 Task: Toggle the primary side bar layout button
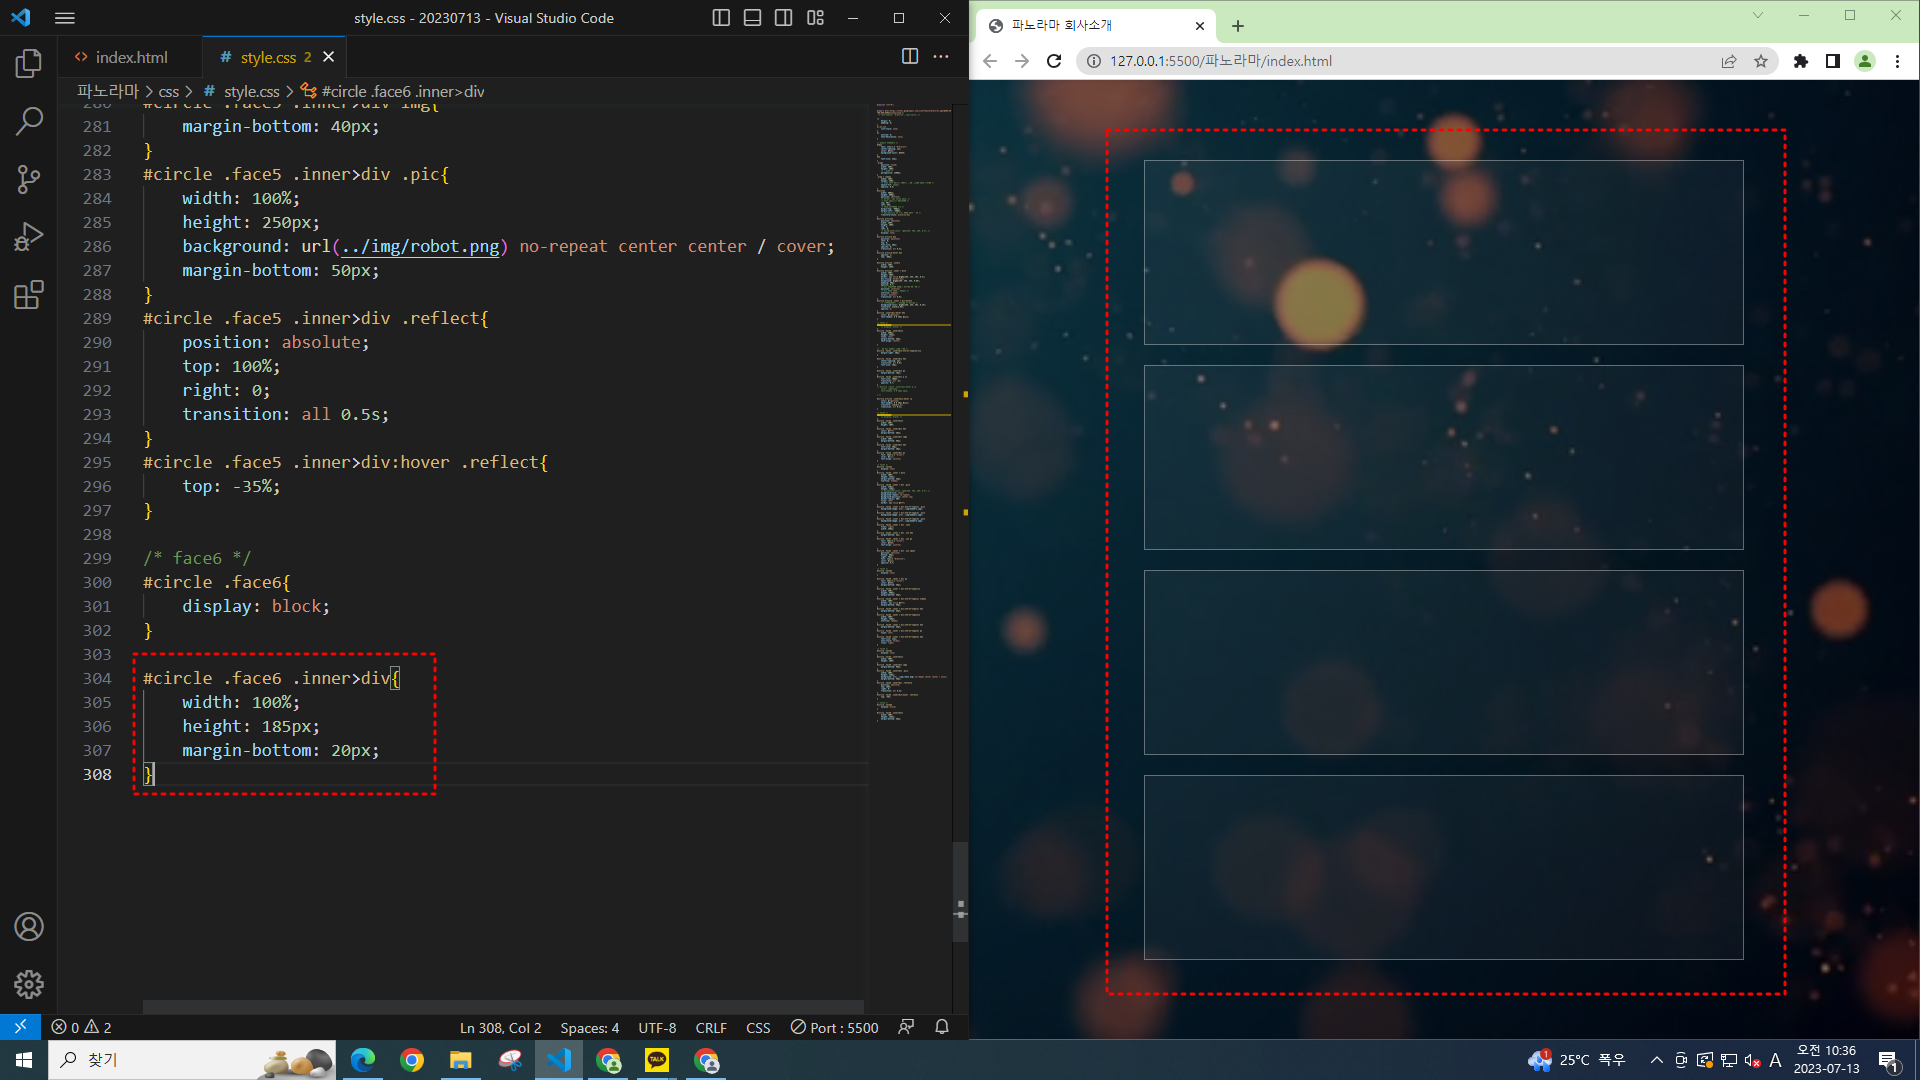point(720,18)
